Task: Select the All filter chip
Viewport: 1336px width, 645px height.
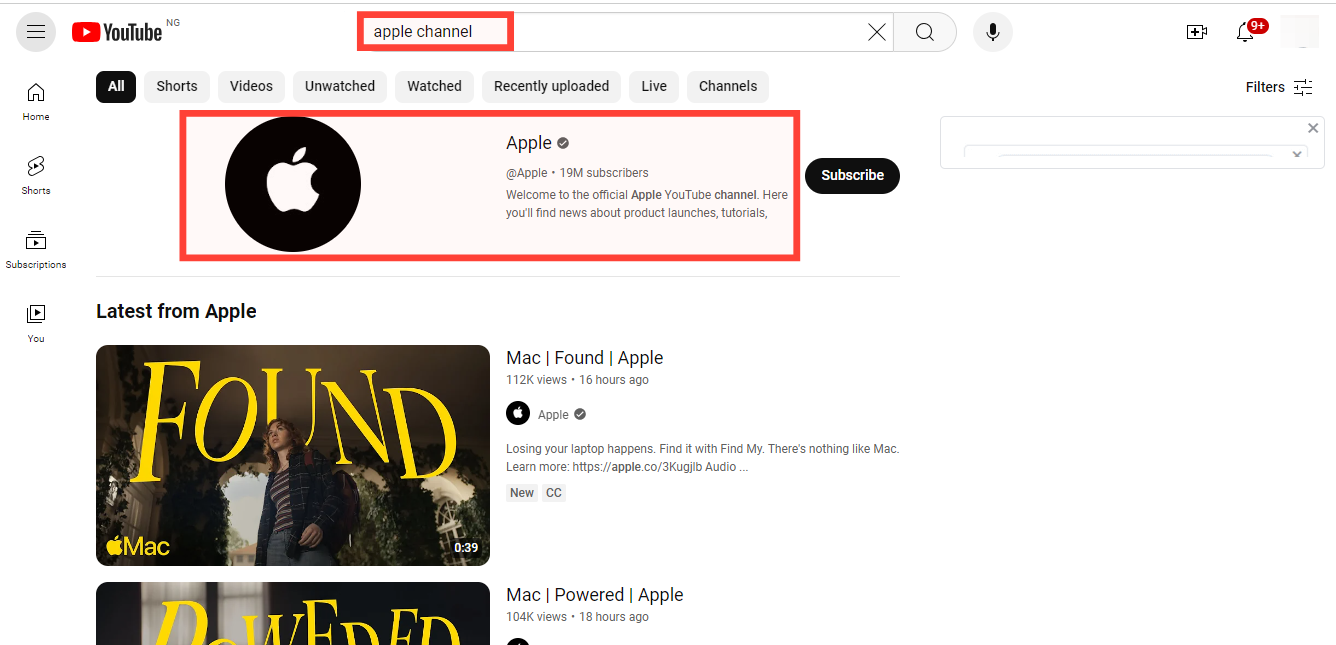Action: coord(116,86)
